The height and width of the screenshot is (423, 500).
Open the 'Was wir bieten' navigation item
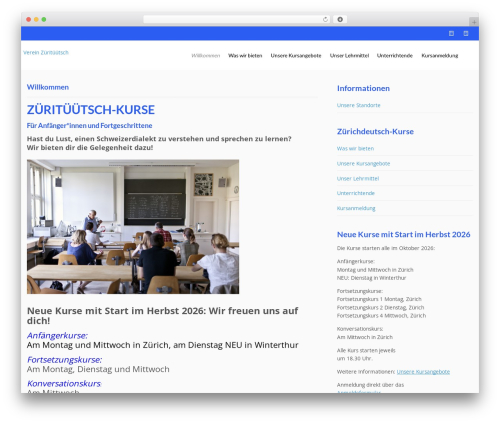(x=245, y=56)
